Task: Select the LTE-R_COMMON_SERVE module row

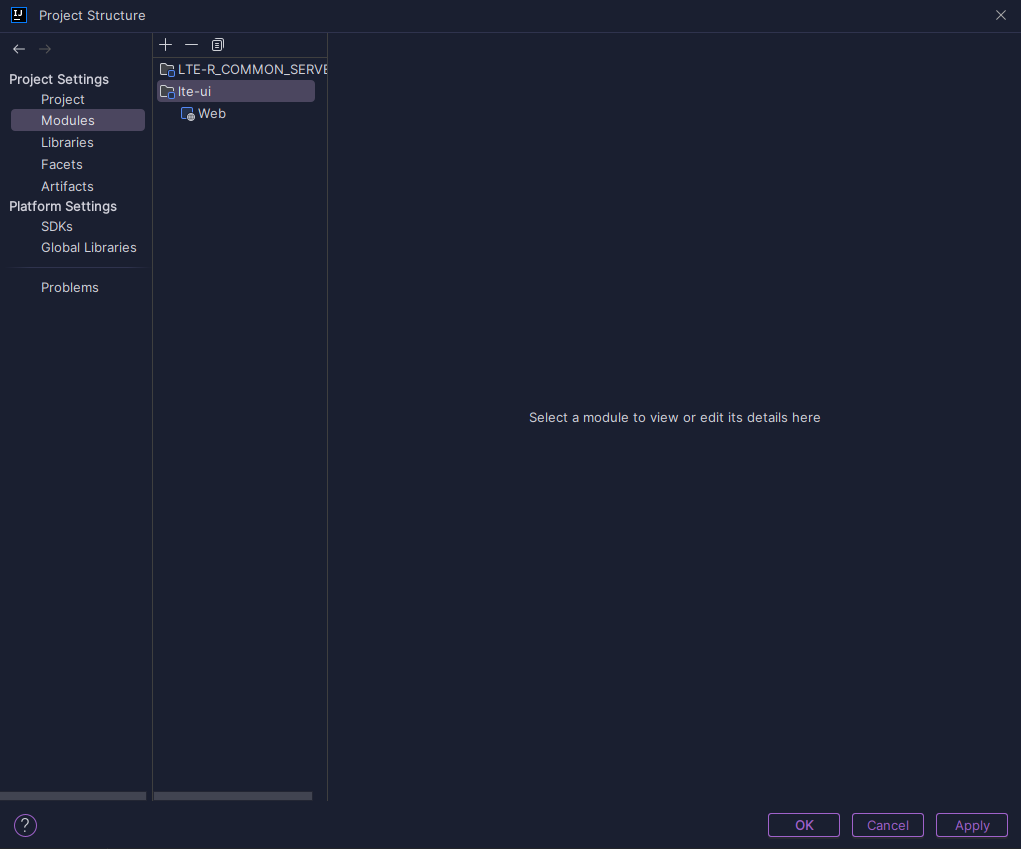Action: point(242,69)
